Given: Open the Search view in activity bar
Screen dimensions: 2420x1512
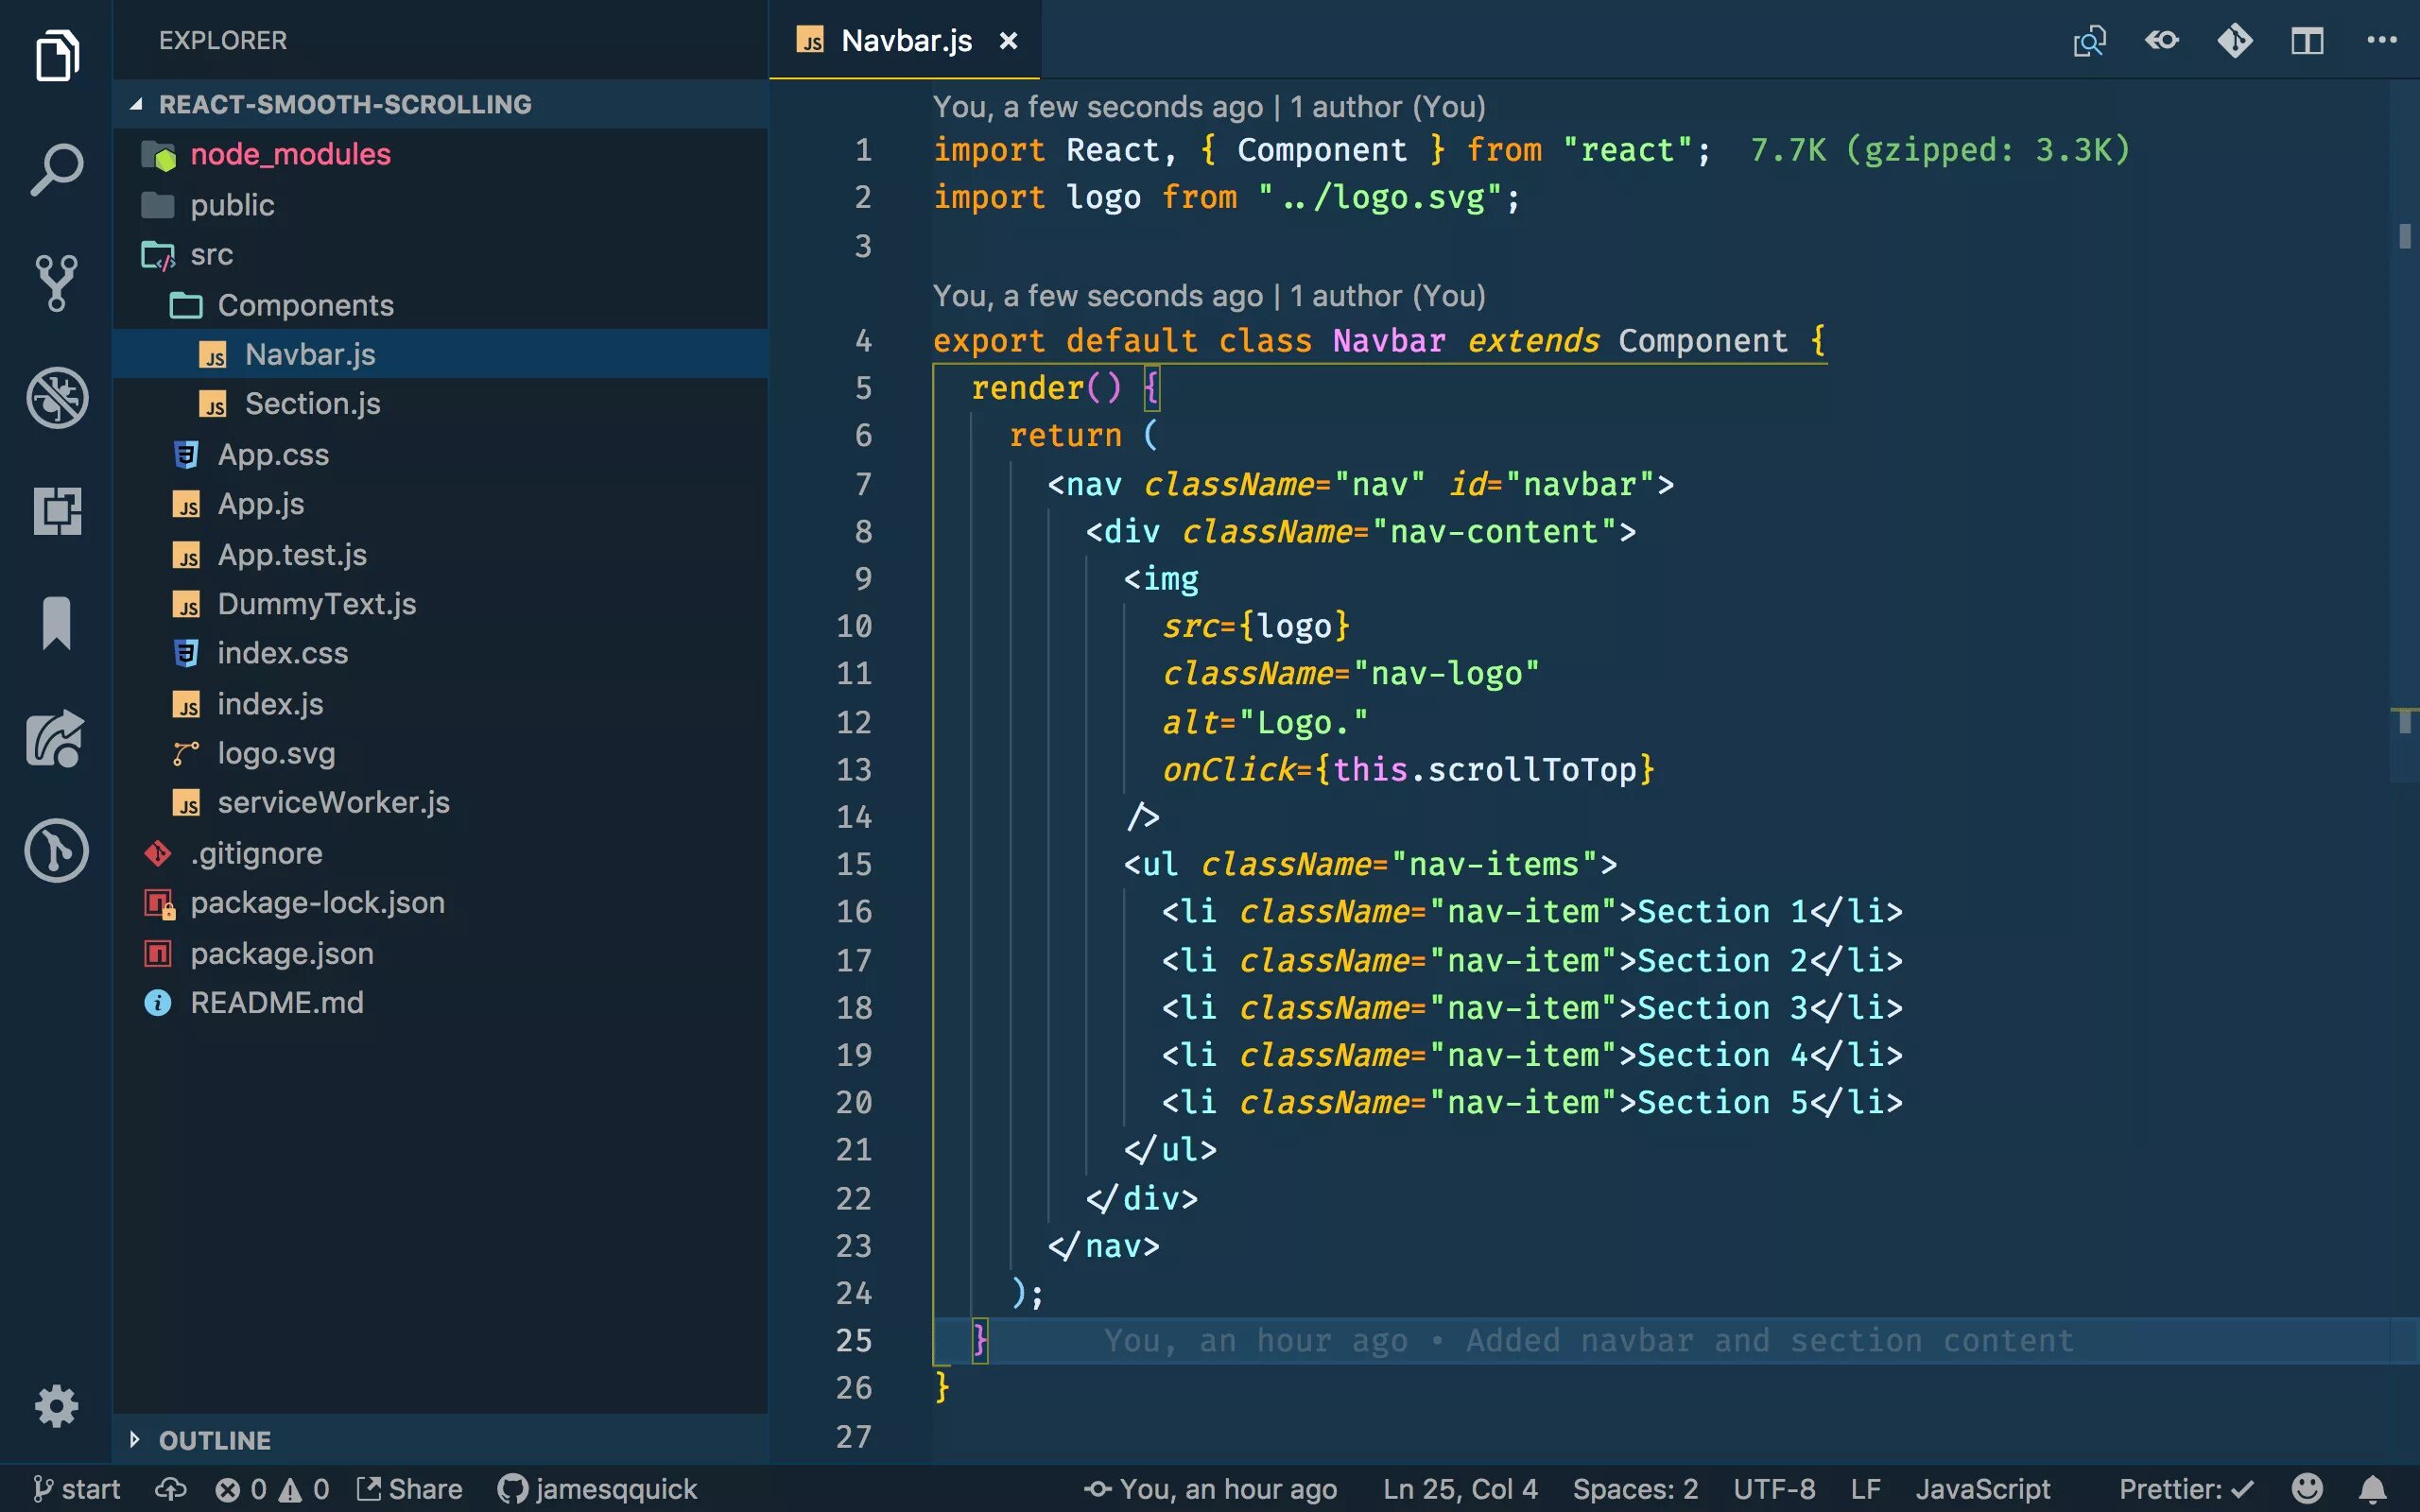Looking at the screenshot, I should [x=57, y=169].
